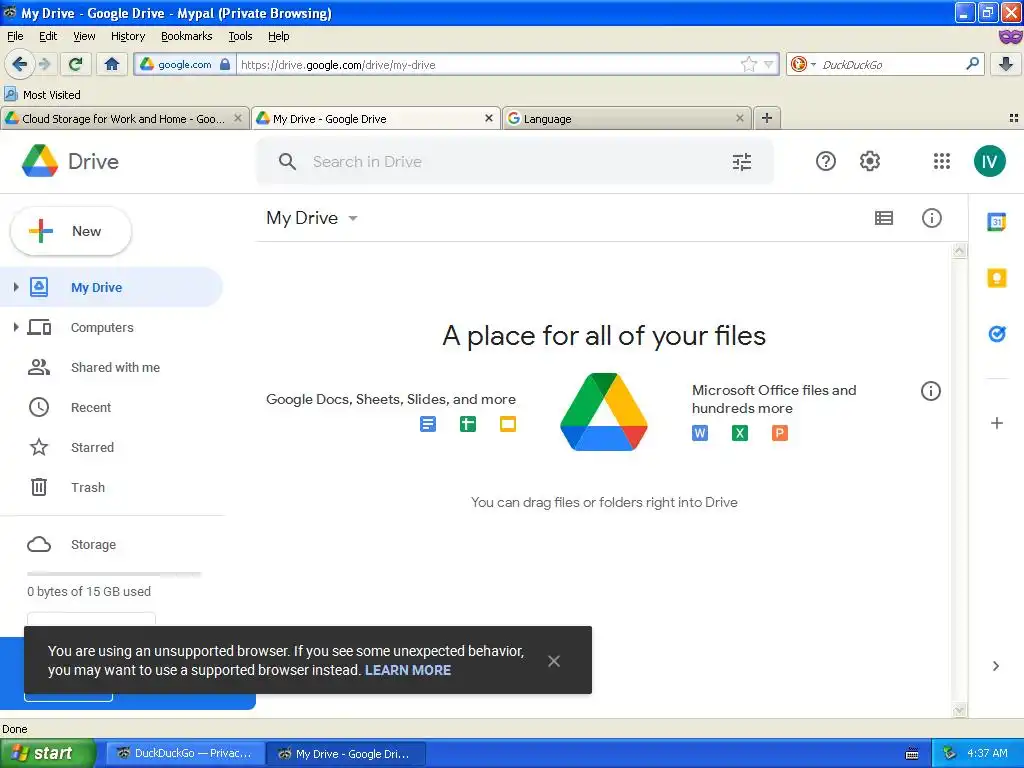Open the File menu
Image resolution: width=1024 pixels, height=768 pixels.
pos(15,36)
